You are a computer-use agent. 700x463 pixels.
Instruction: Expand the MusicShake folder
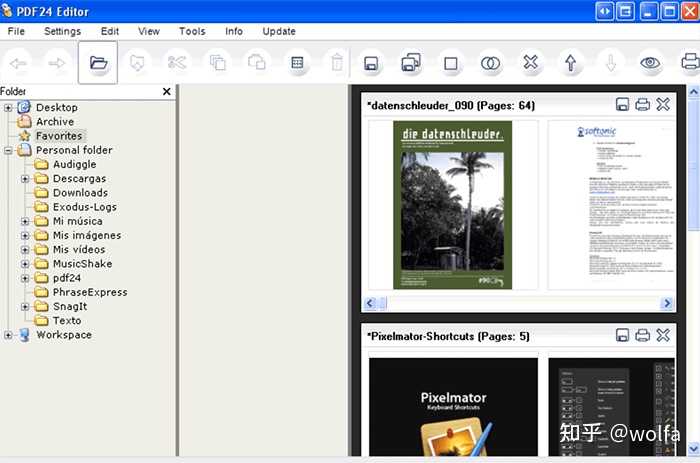point(25,264)
